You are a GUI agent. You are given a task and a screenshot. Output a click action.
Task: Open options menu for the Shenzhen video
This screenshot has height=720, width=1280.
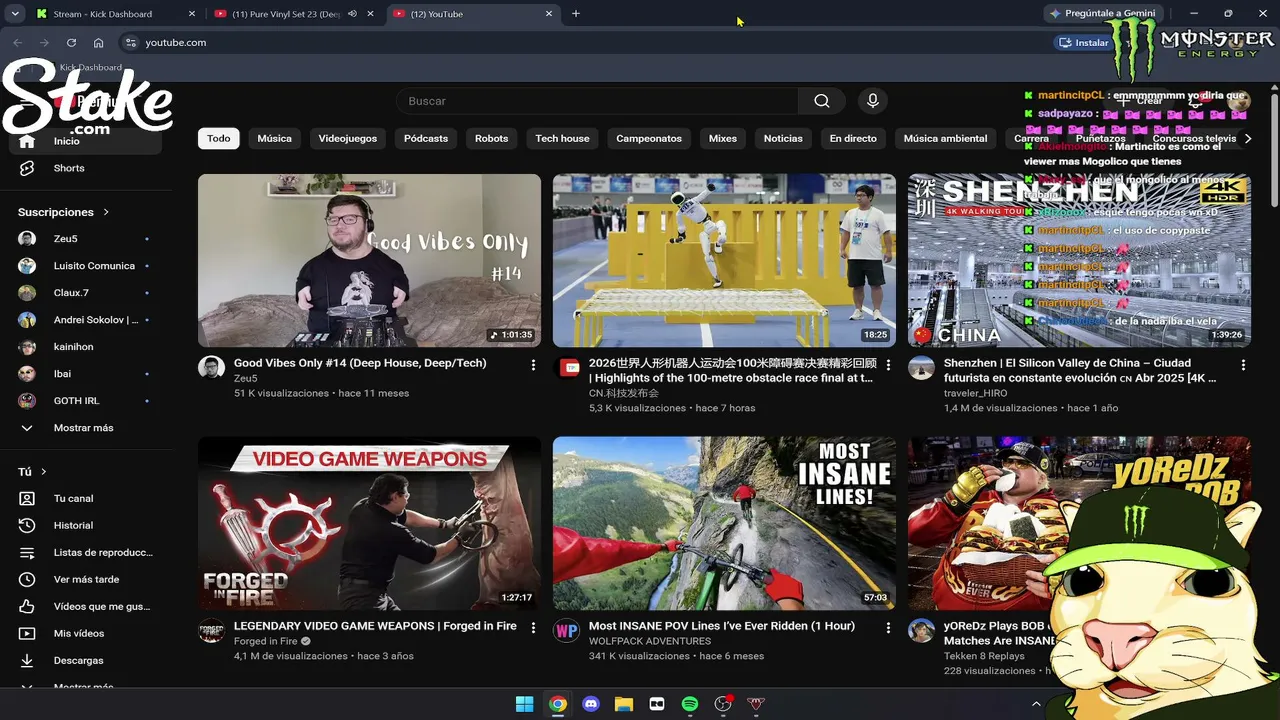[1243, 365]
